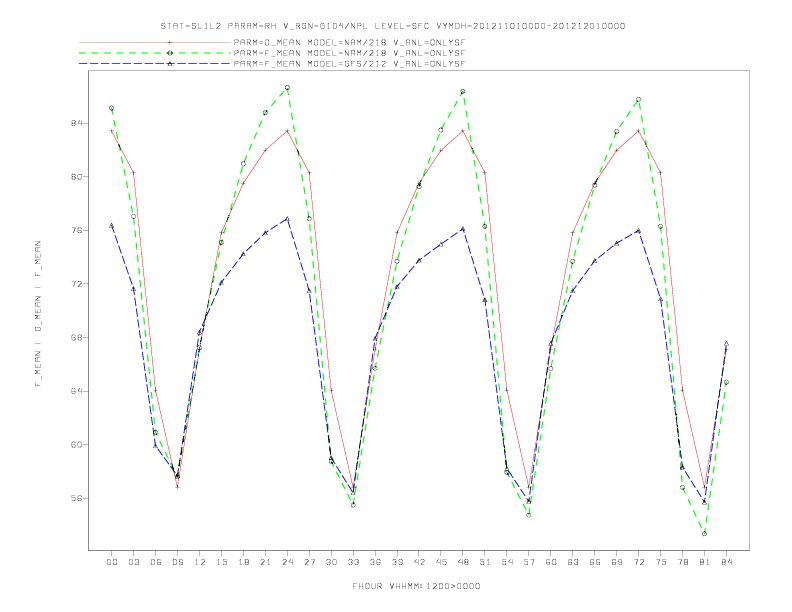The height and width of the screenshot is (612, 792).
Task: Click forecast hour tick label 12
Action: pos(200,562)
